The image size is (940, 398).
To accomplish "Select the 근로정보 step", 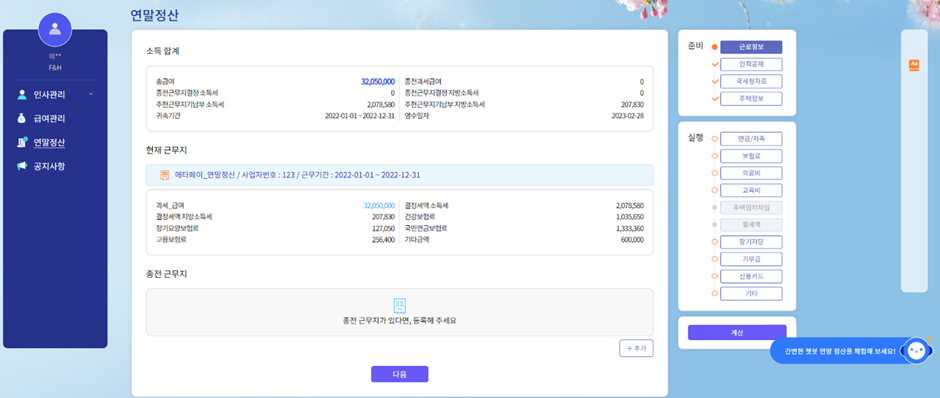I will point(751,47).
